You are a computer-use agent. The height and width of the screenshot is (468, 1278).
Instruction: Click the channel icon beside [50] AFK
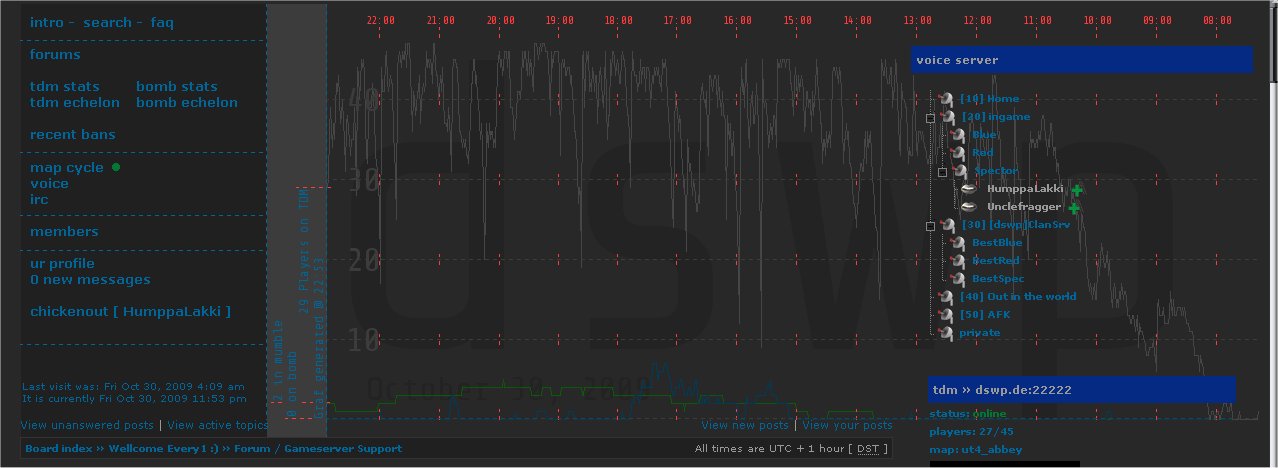(945, 315)
